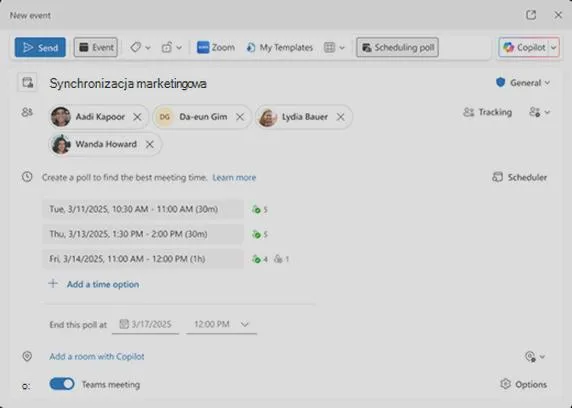Viewport: 572px width, 408px height.
Task: Toggle the Scheduling poll button
Action: pos(397,47)
